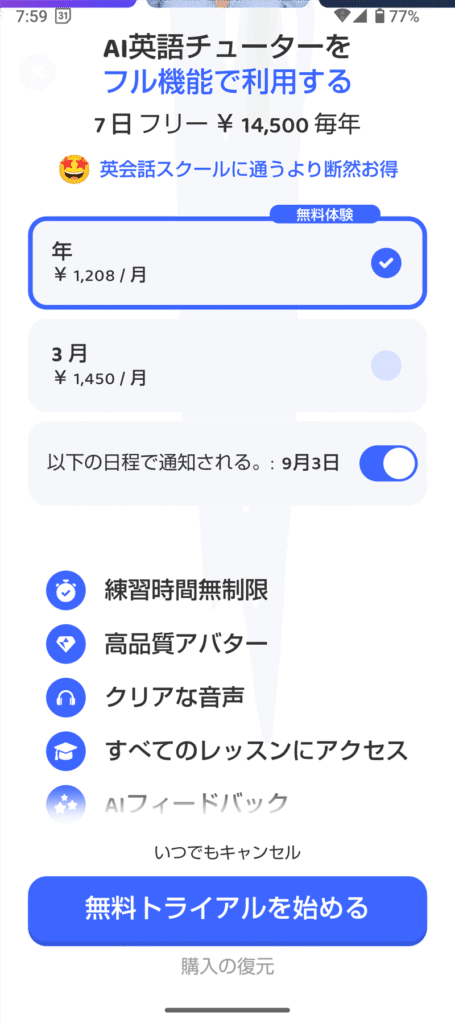
Task: Choose the 年 ¥1,208/月 plan card
Action: point(227,263)
